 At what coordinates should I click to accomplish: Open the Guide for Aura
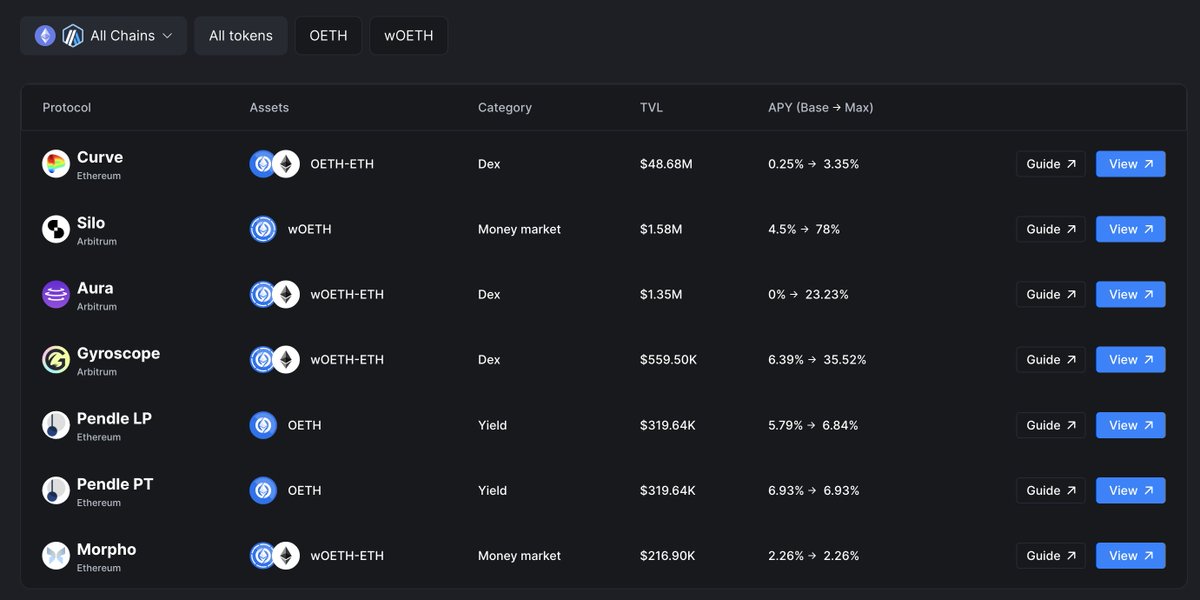1050,294
